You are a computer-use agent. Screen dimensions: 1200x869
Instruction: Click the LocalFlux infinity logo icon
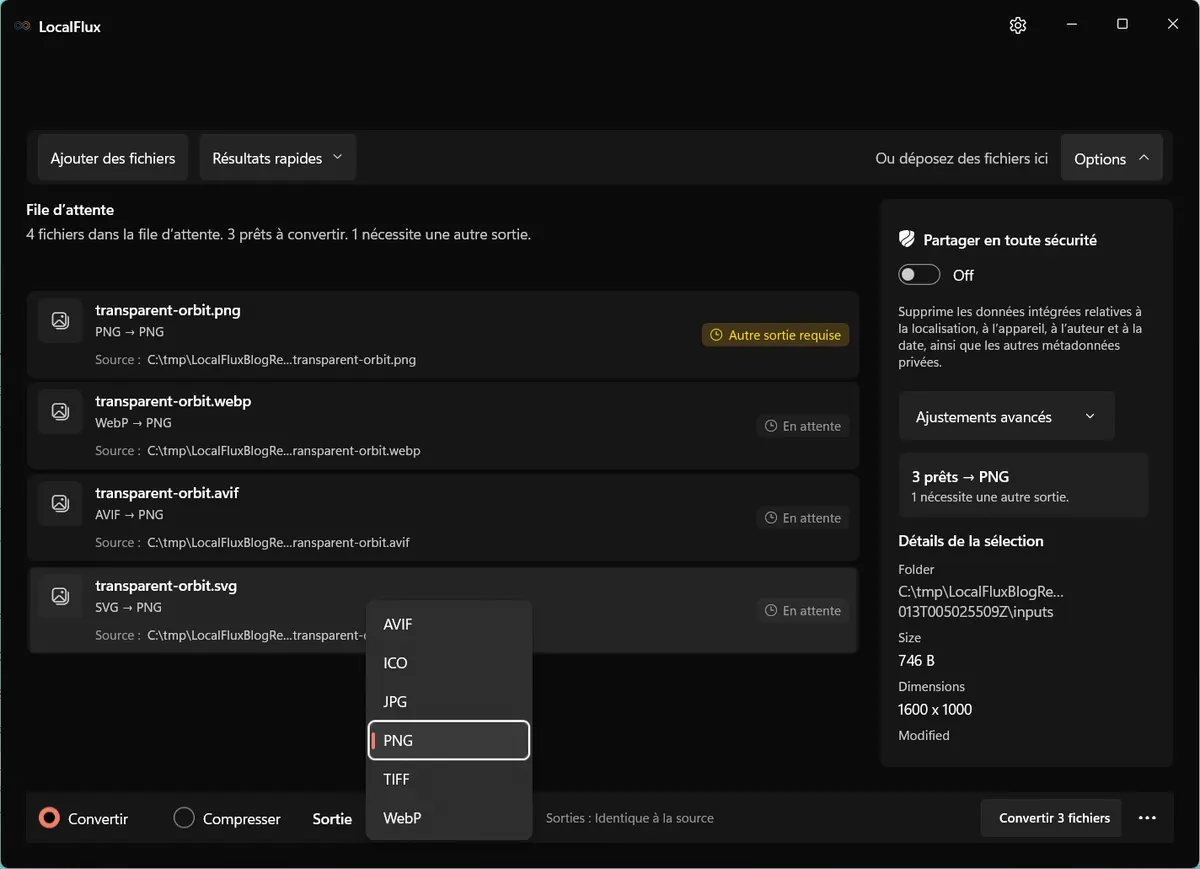point(22,26)
